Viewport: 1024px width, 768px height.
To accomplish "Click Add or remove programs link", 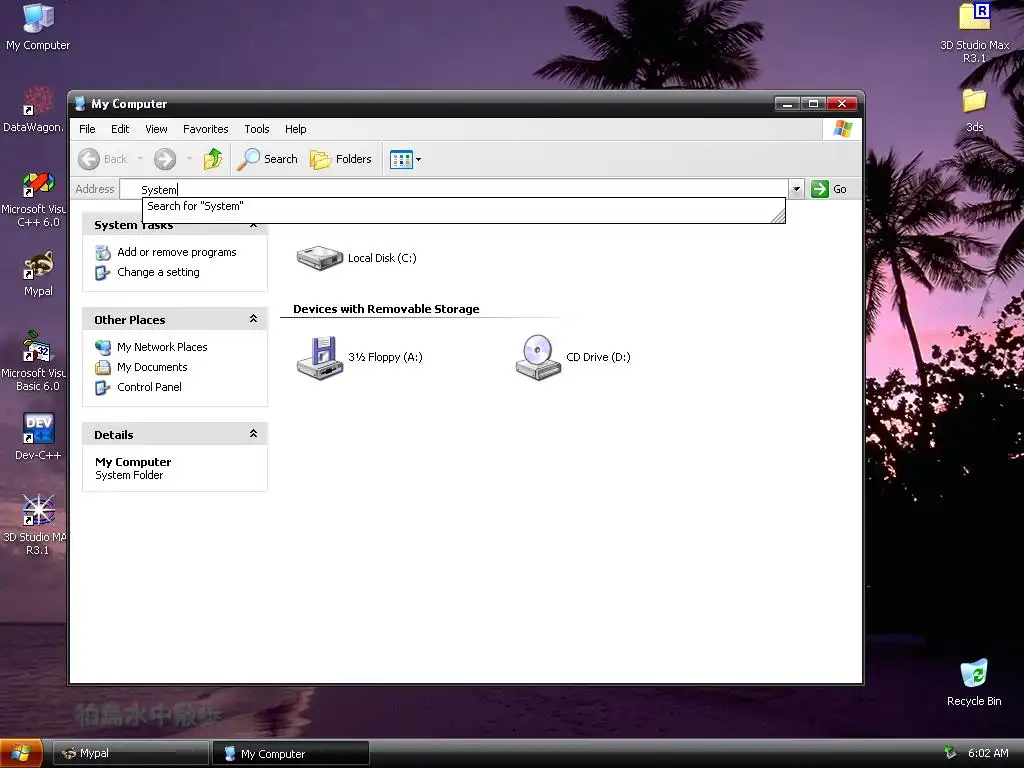I will coord(176,252).
